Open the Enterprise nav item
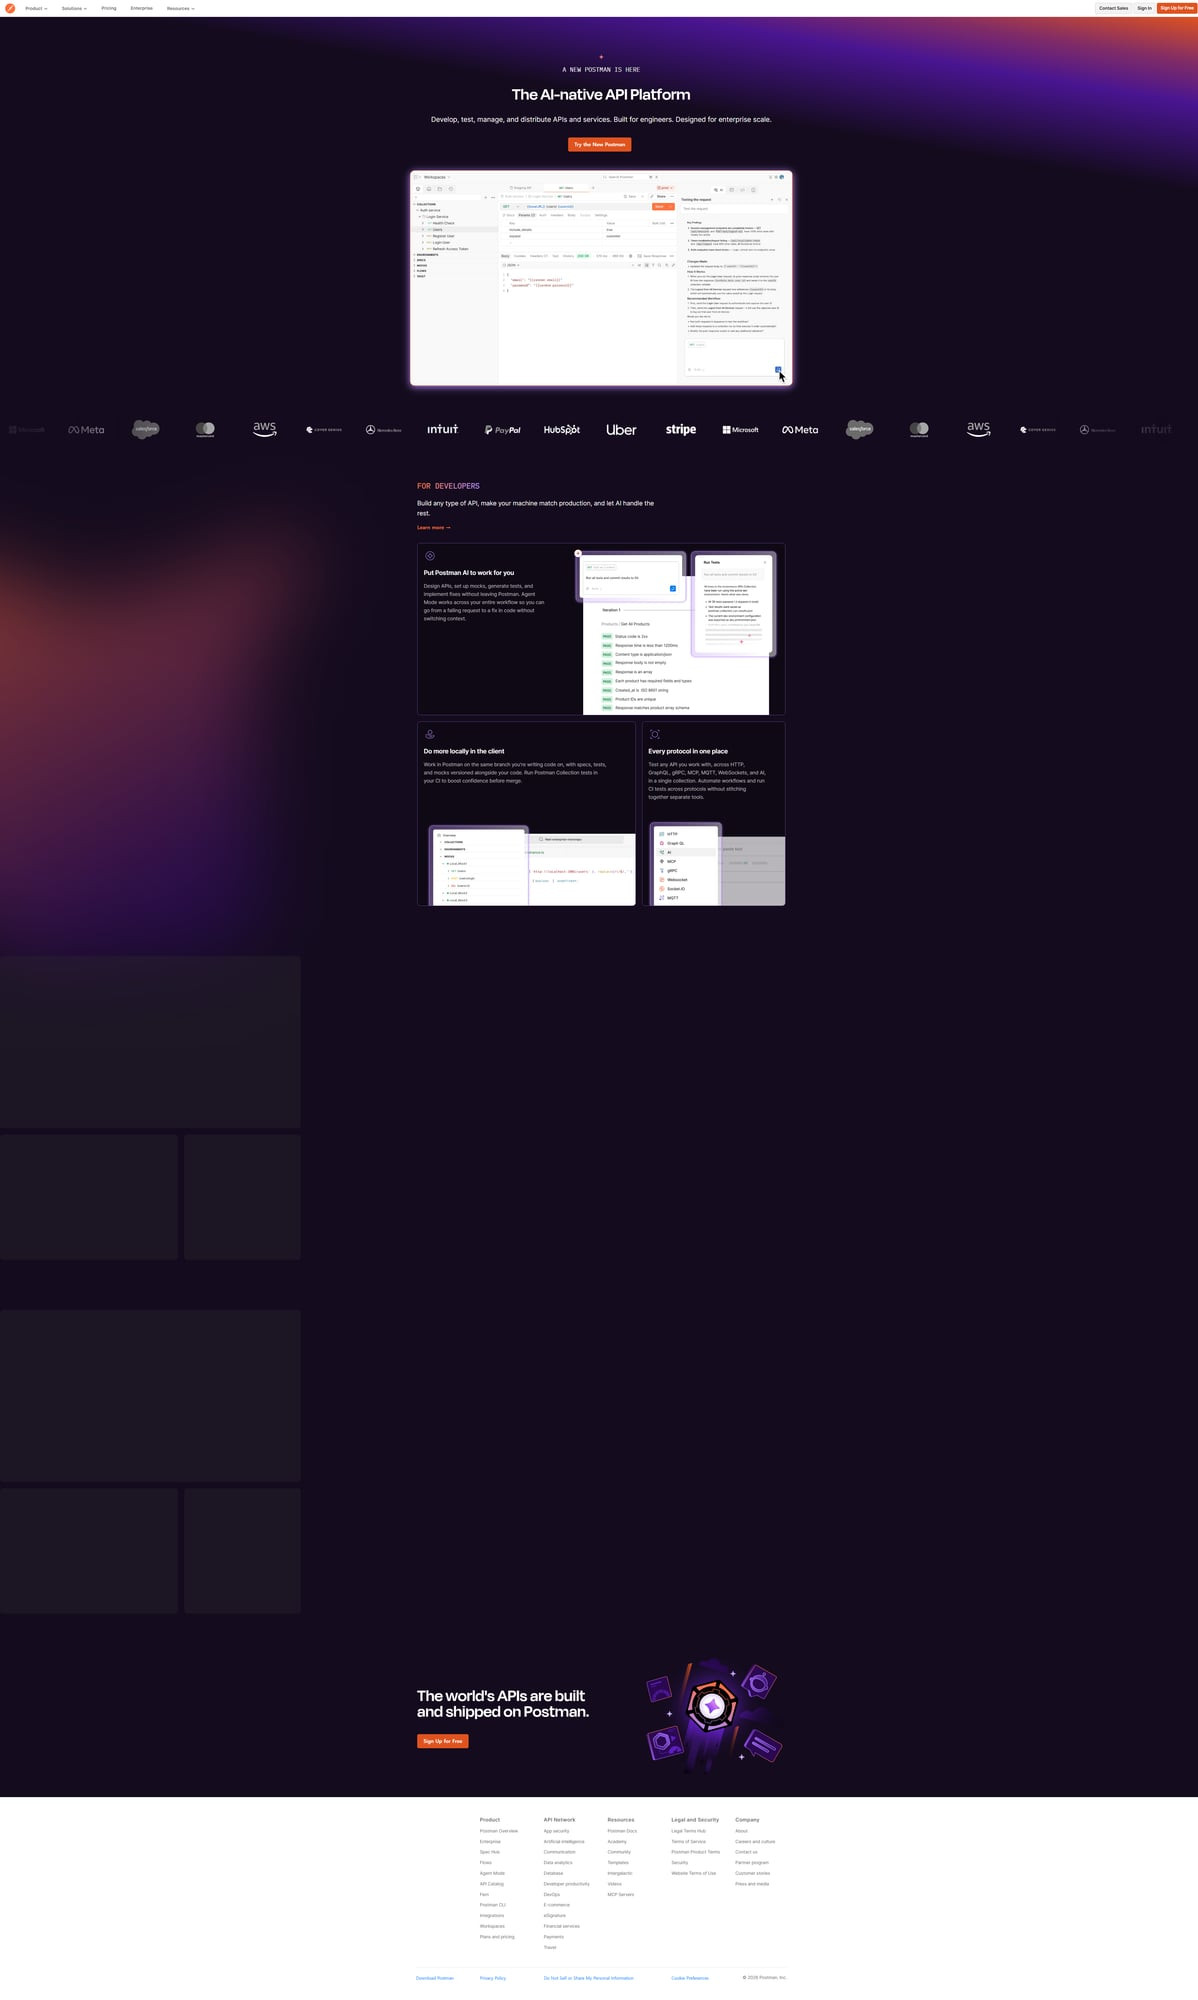Viewport: 1198px width, 2000px height. tap(142, 8)
